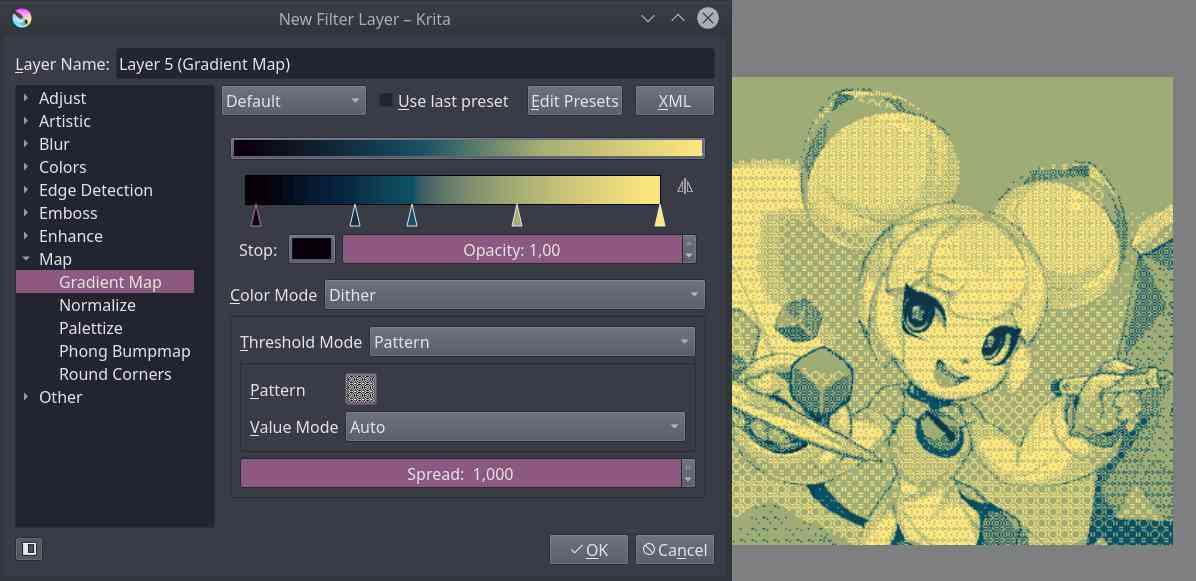Select the first dark gradient stop marker

[256, 216]
